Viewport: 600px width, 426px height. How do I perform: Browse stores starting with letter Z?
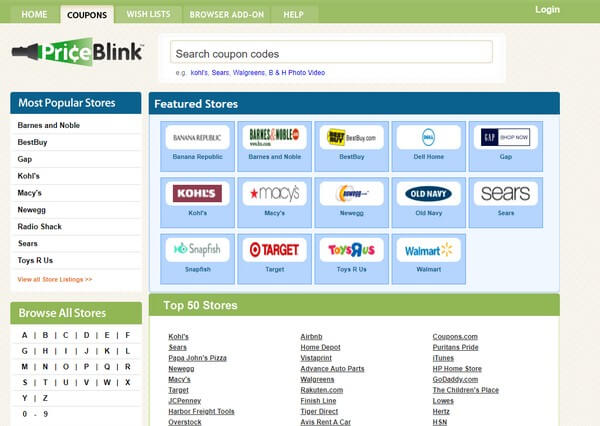[x=45, y=398]
